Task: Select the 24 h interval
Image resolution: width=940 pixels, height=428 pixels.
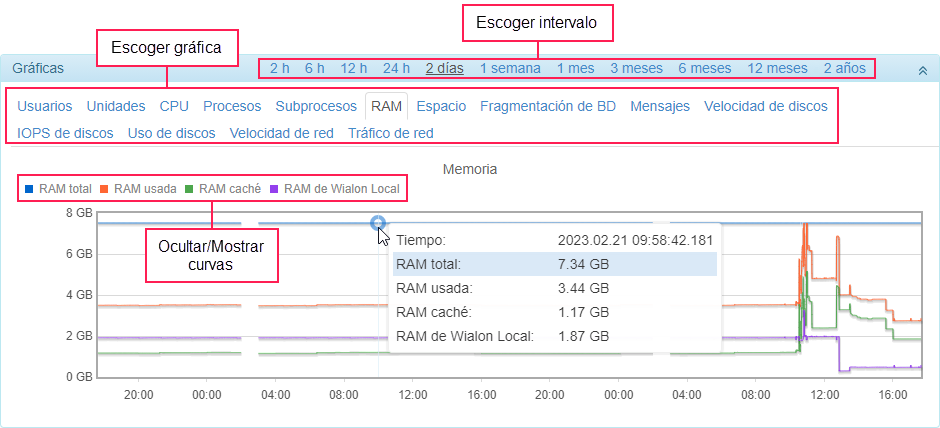Action: tap(396, 68)
